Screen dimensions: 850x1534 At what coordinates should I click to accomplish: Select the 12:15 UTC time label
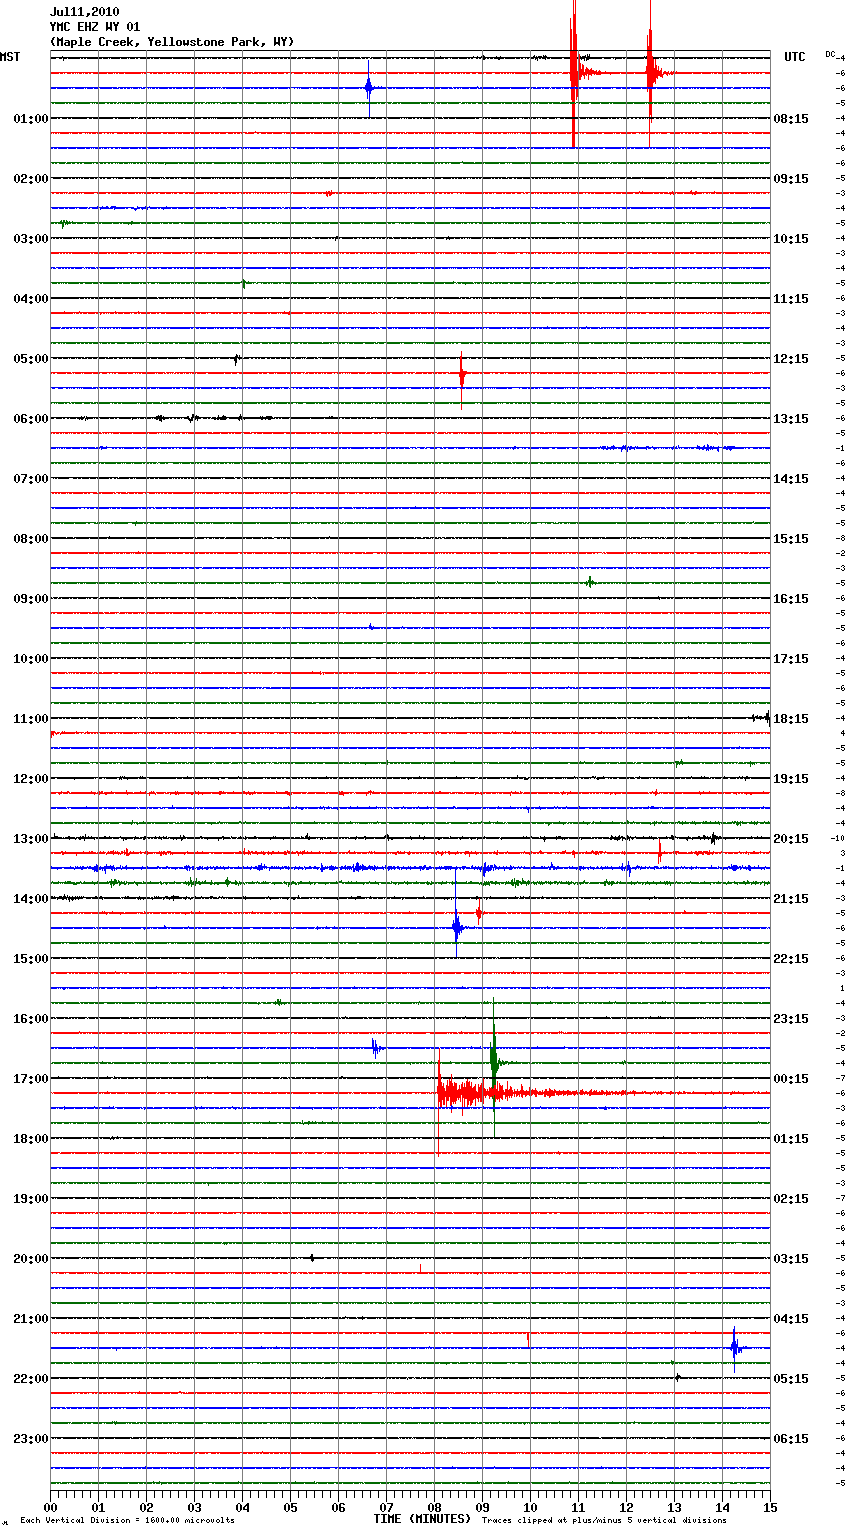pyautogui.click(x=791, y=358)
